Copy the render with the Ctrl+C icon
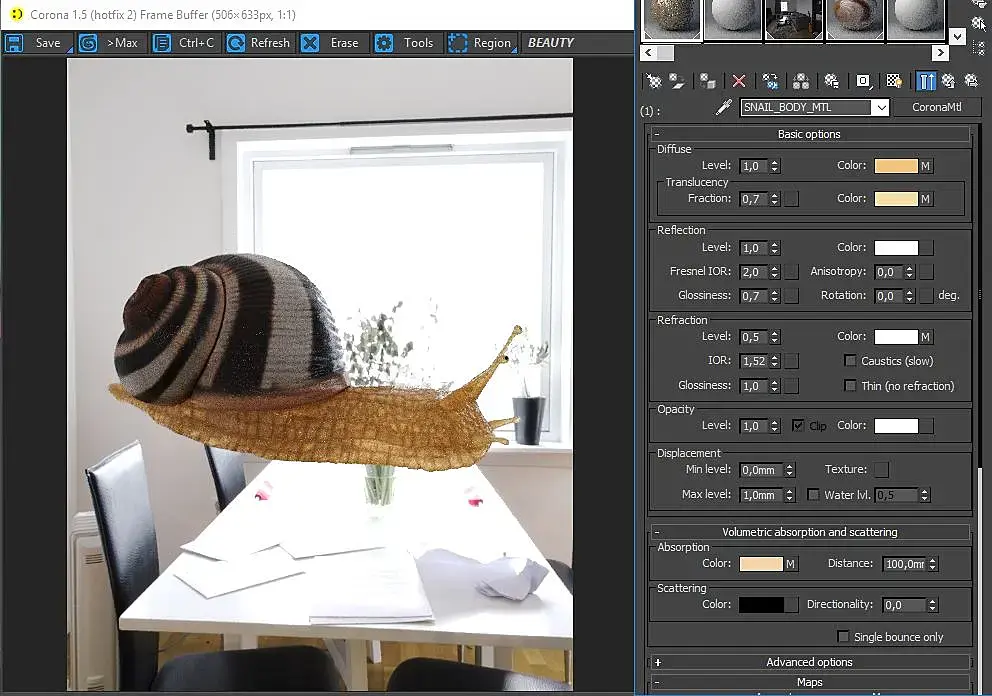This screenshot has width=992, height=696. (x=162, y=43)
